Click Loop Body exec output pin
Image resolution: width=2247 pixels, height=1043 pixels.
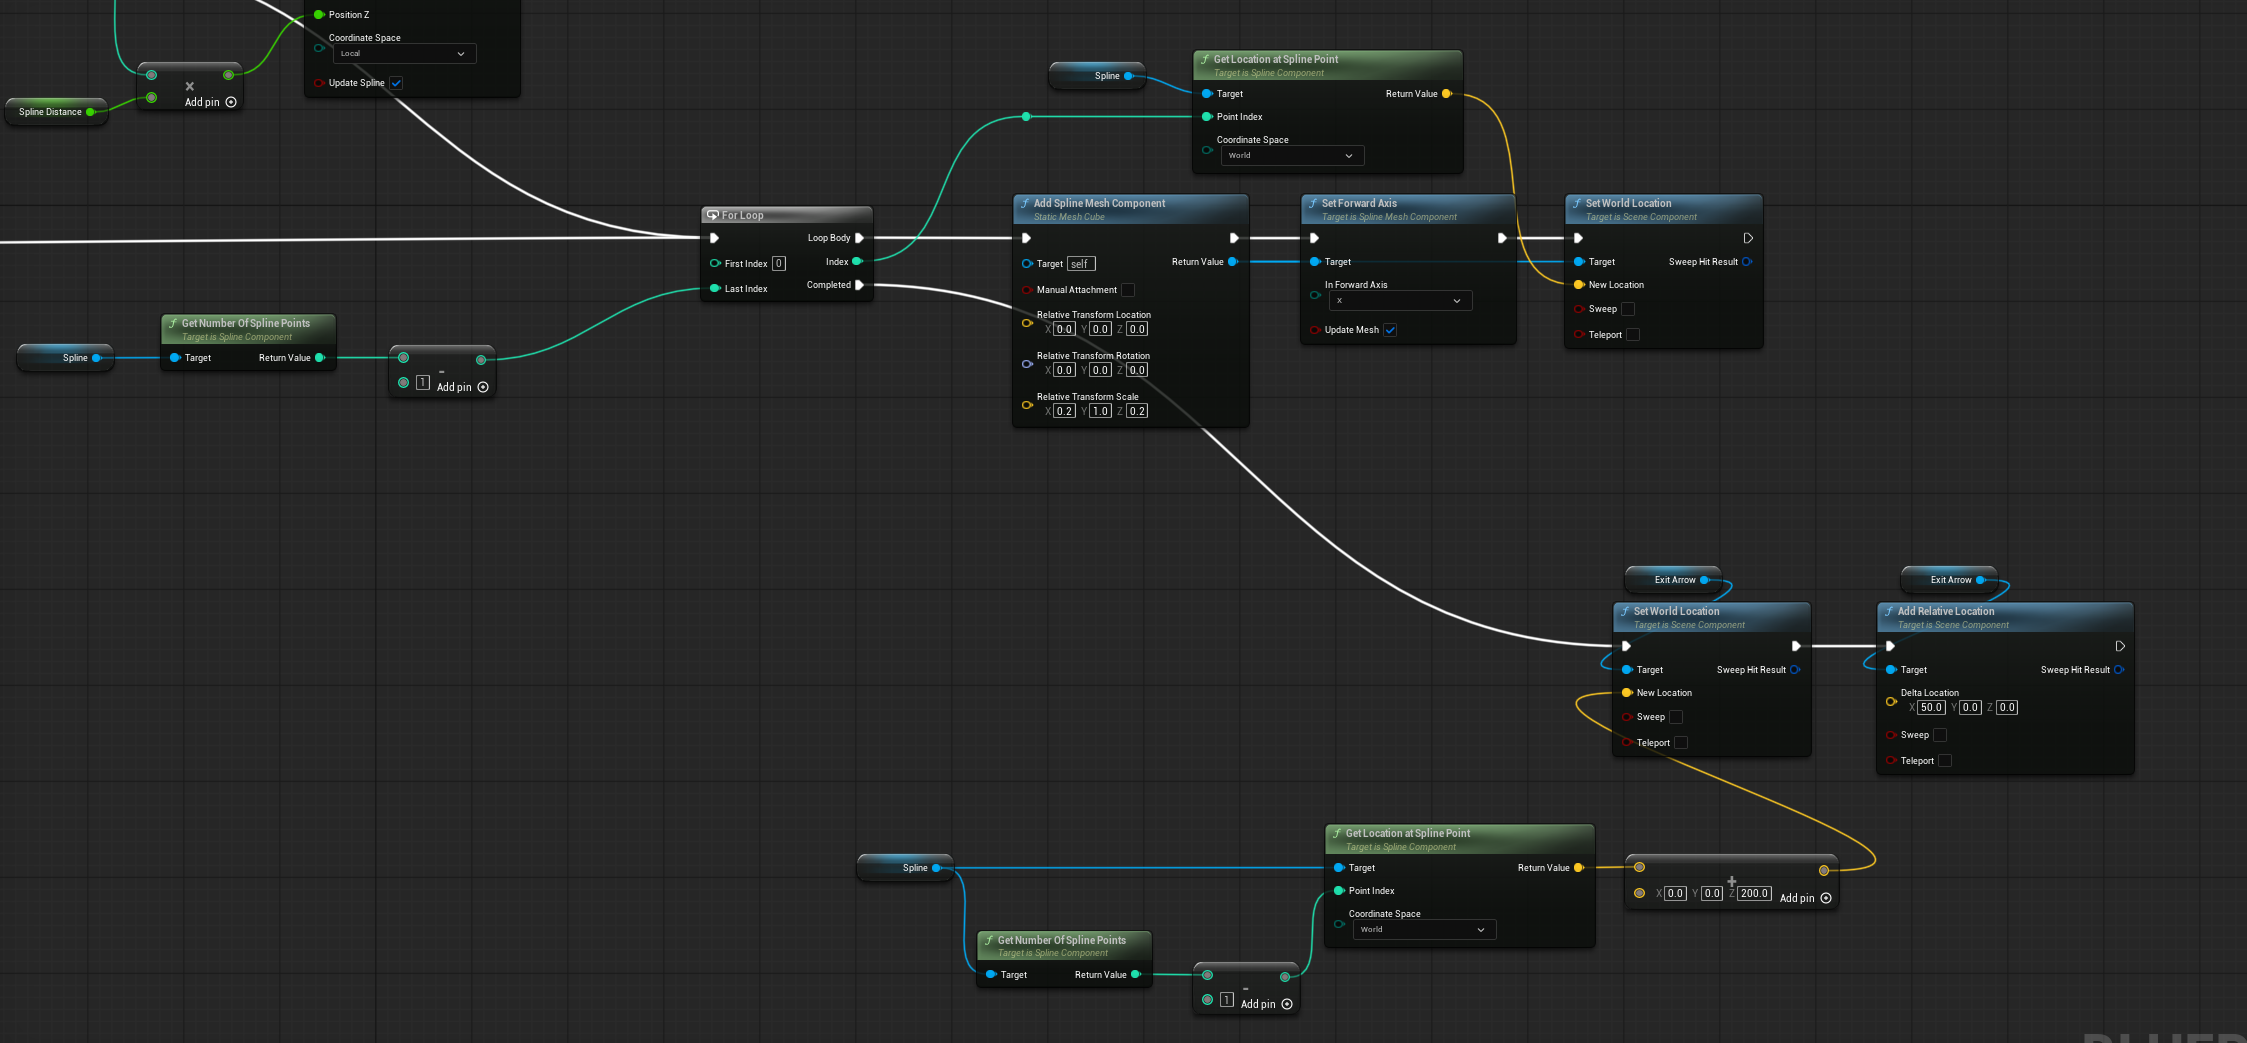(x=859, y=238)
